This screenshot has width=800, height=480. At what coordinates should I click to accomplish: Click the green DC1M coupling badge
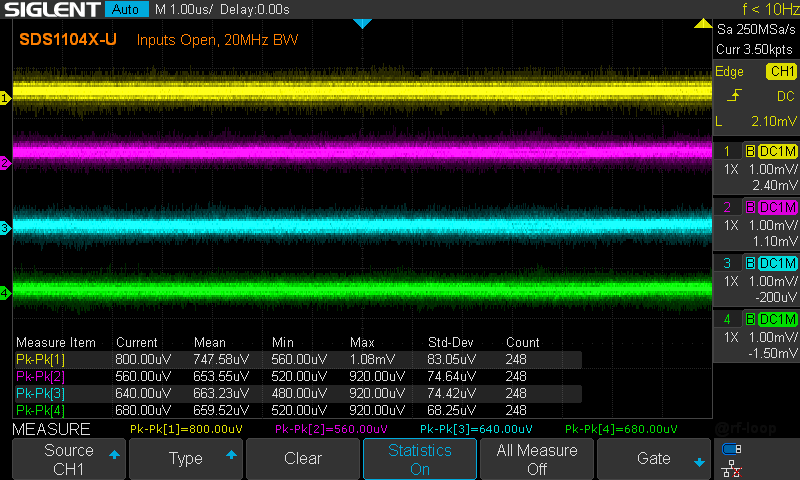click(x=778, y=320)
